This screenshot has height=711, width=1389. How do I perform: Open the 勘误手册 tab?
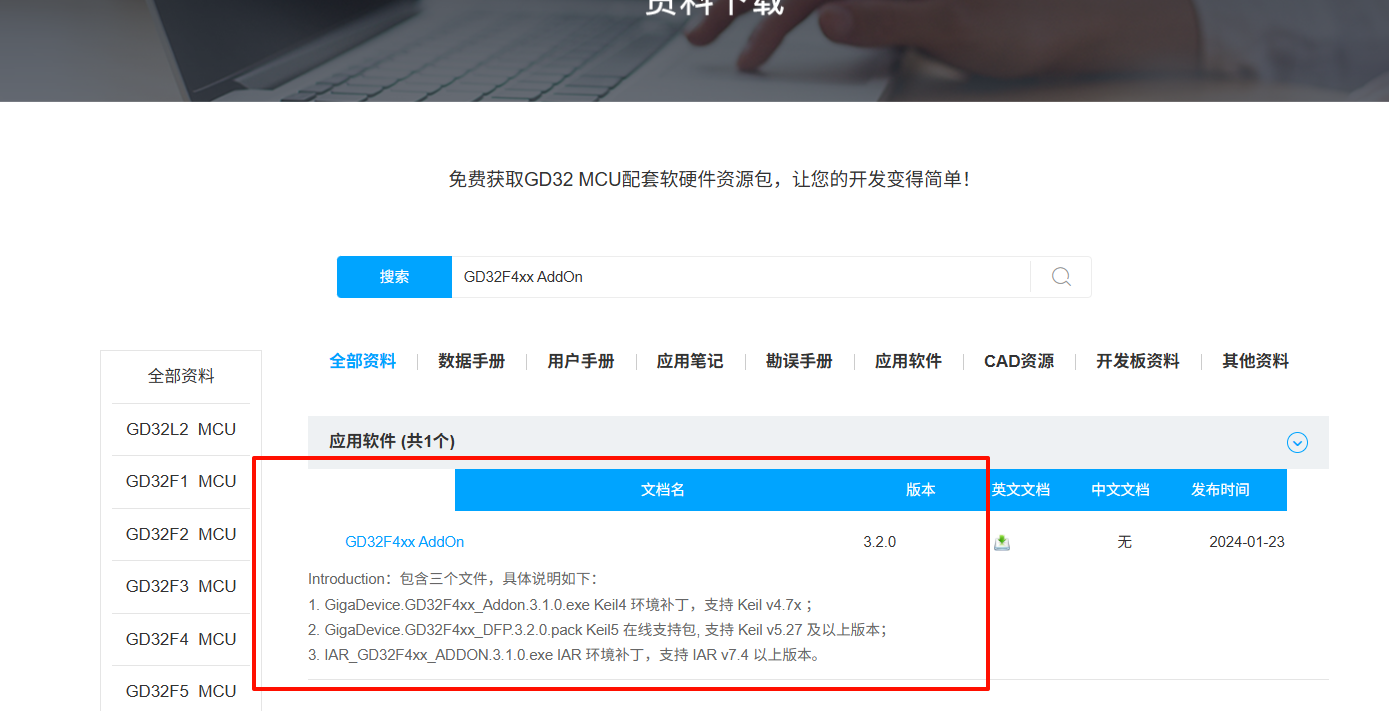(x=799, y=361)
